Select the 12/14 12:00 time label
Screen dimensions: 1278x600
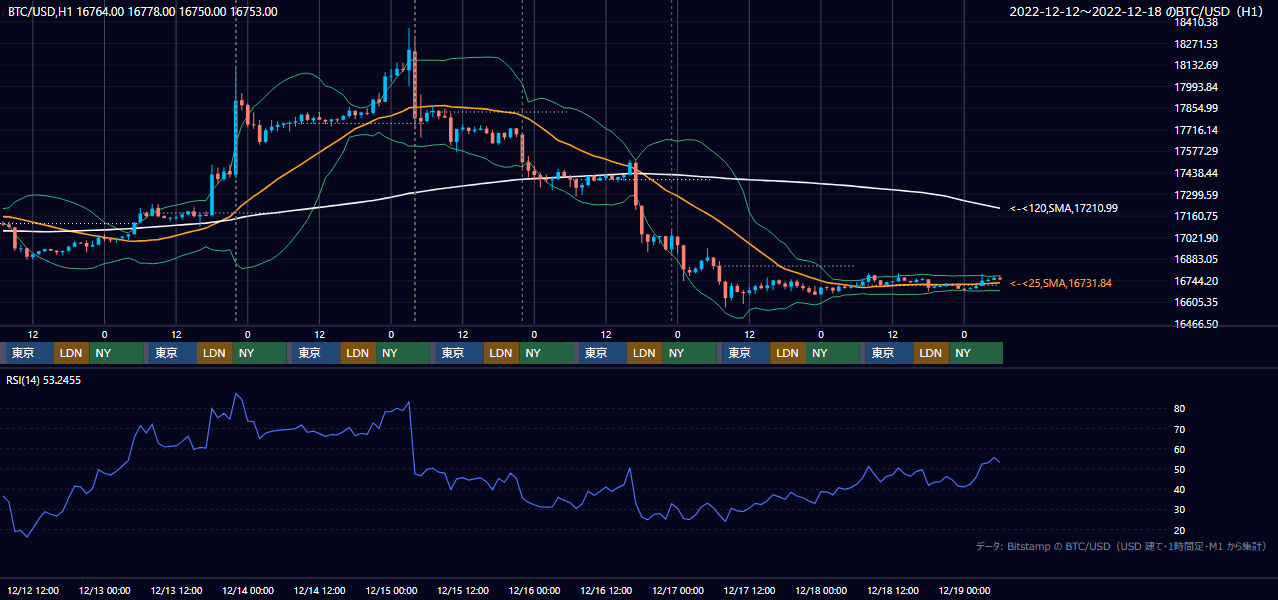coord(319,591)
